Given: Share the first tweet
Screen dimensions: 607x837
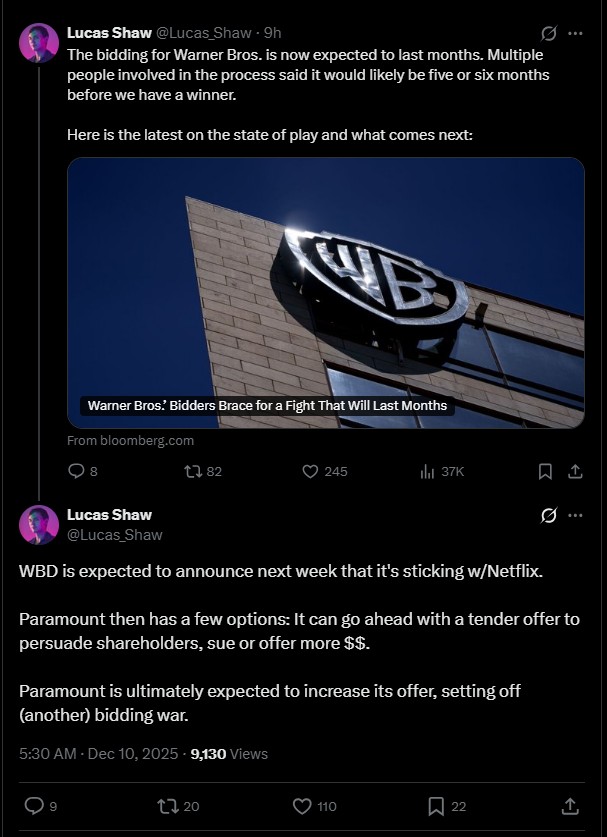Looking at the screenshot, I should (573, 471).
